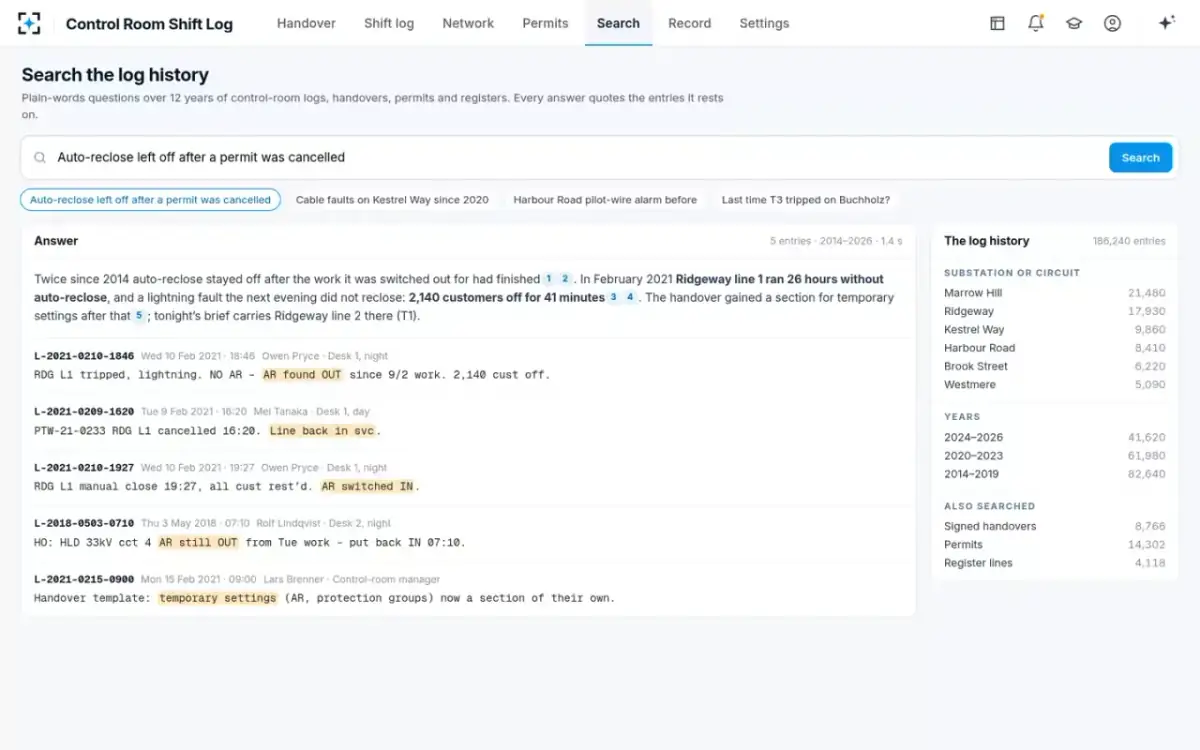This screenshot has width=1200, height=750.
Task: Filter years to 2020–2023
Action: tap(1054, 455)
